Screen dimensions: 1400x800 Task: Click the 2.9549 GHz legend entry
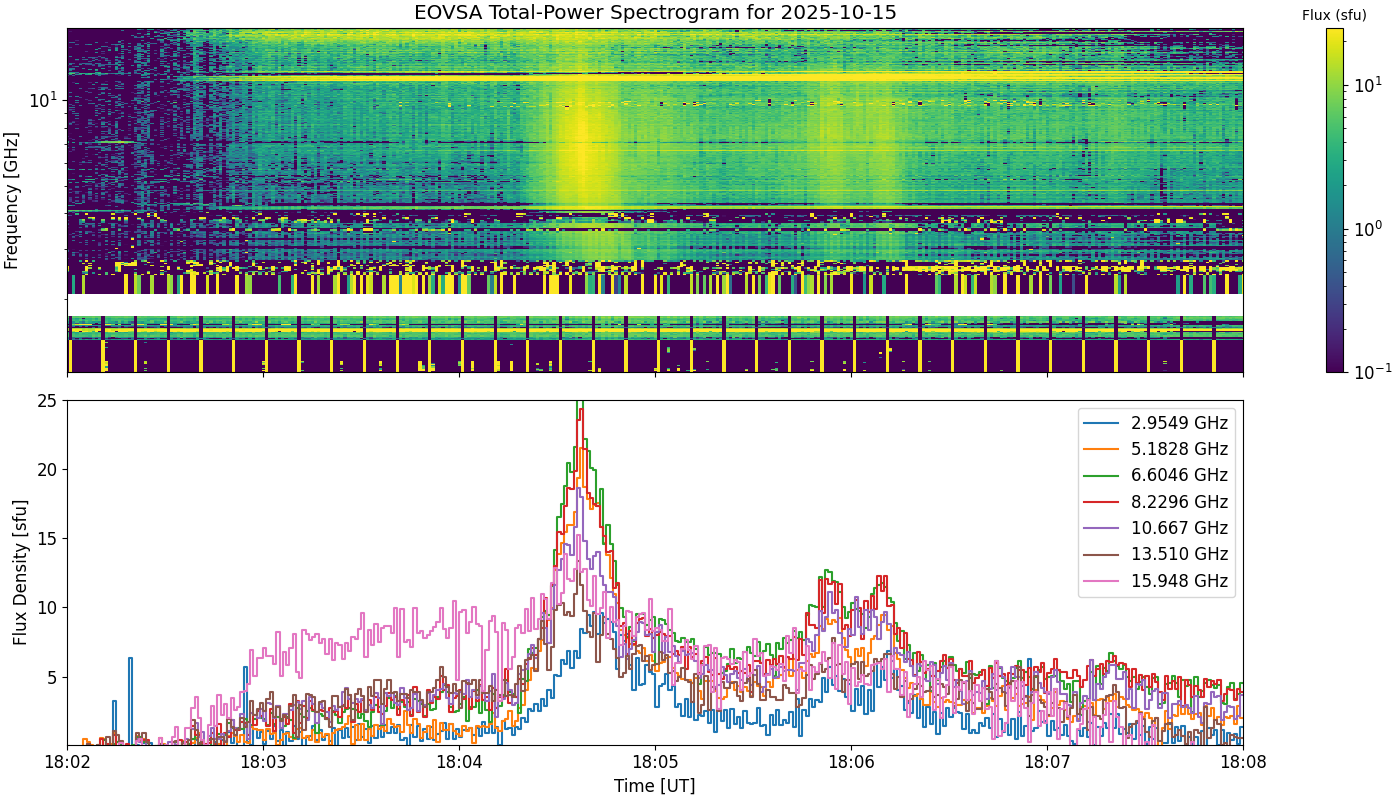coord(1156,422)
